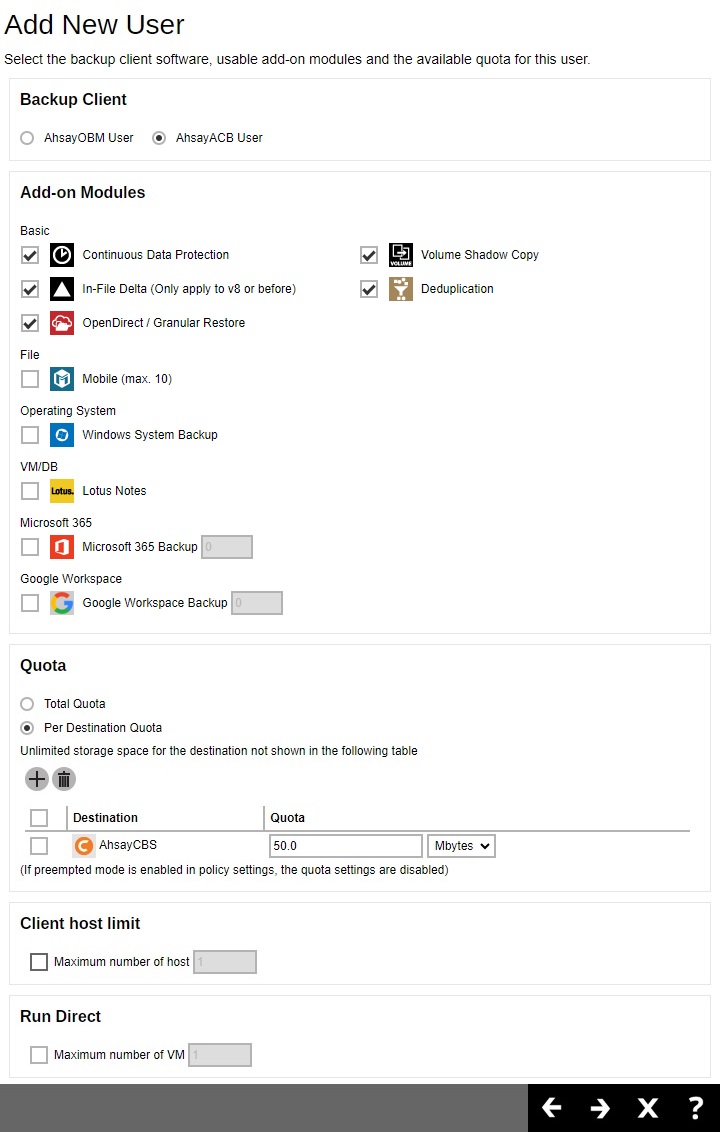
Task: Click the Lotus Notes yellow icon
Action: [62, 491]
